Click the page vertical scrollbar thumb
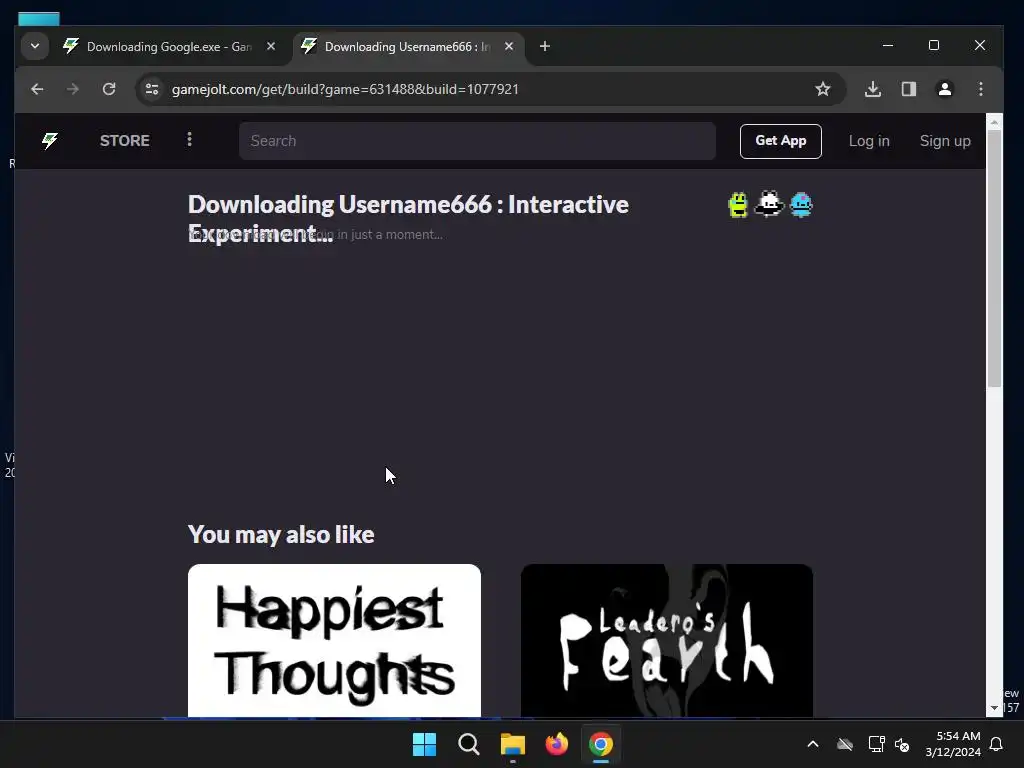The height and width of the screenshot is (768, 1024). coord(994,259)
